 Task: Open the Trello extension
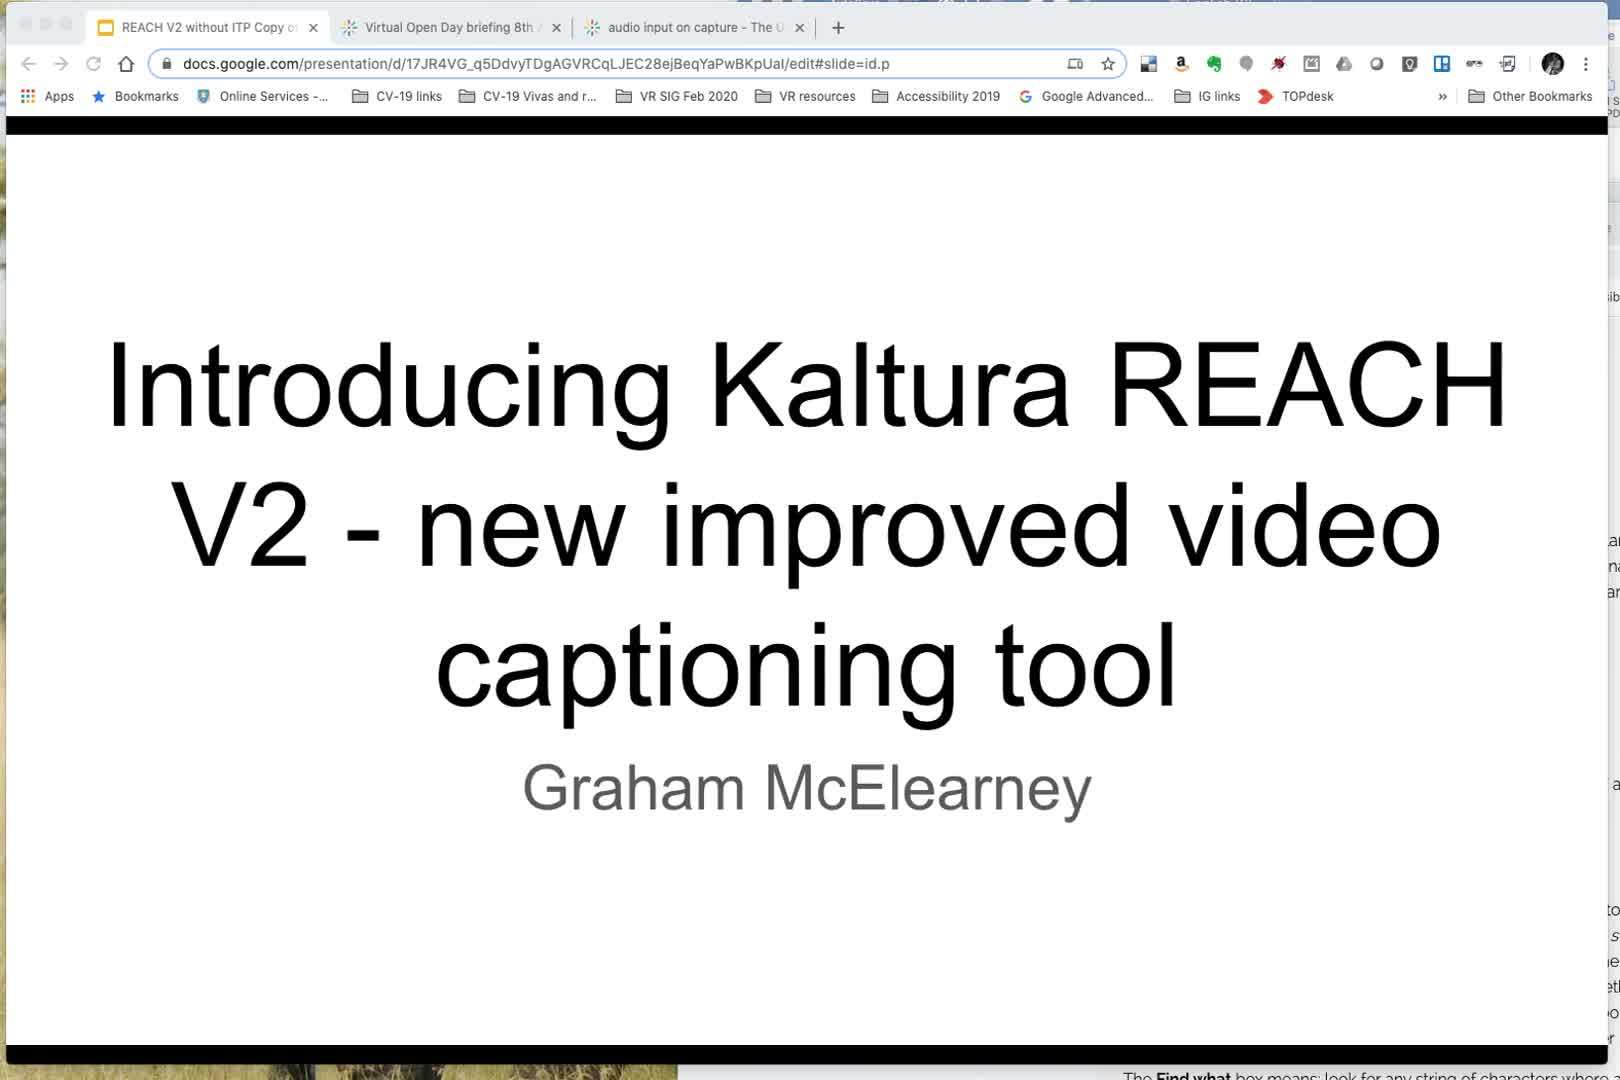[x=1442, y=64]
